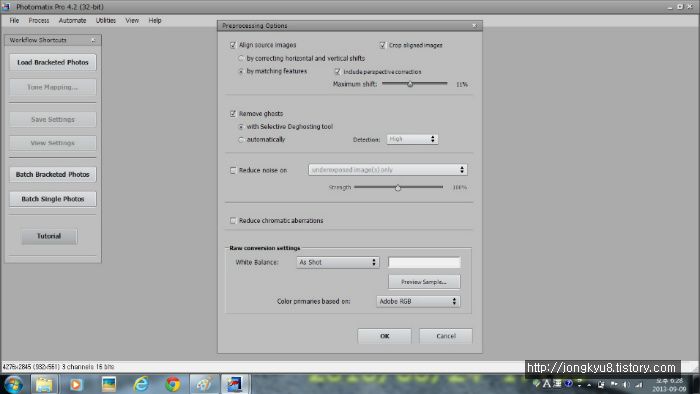Disable the Remove ghosts checkbox
The image size is (700, 394).
[233, 114]
